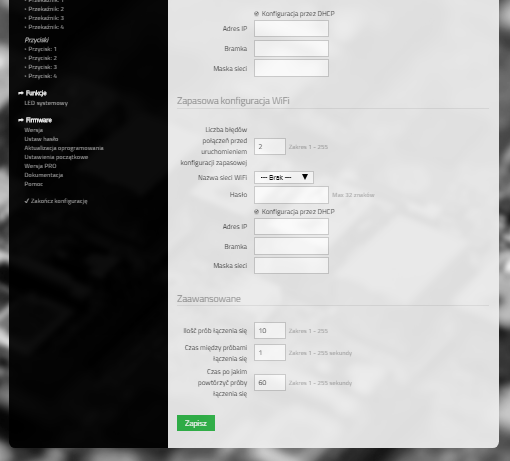Click the Zaawansowane section heading

click(x=209, y=299)
